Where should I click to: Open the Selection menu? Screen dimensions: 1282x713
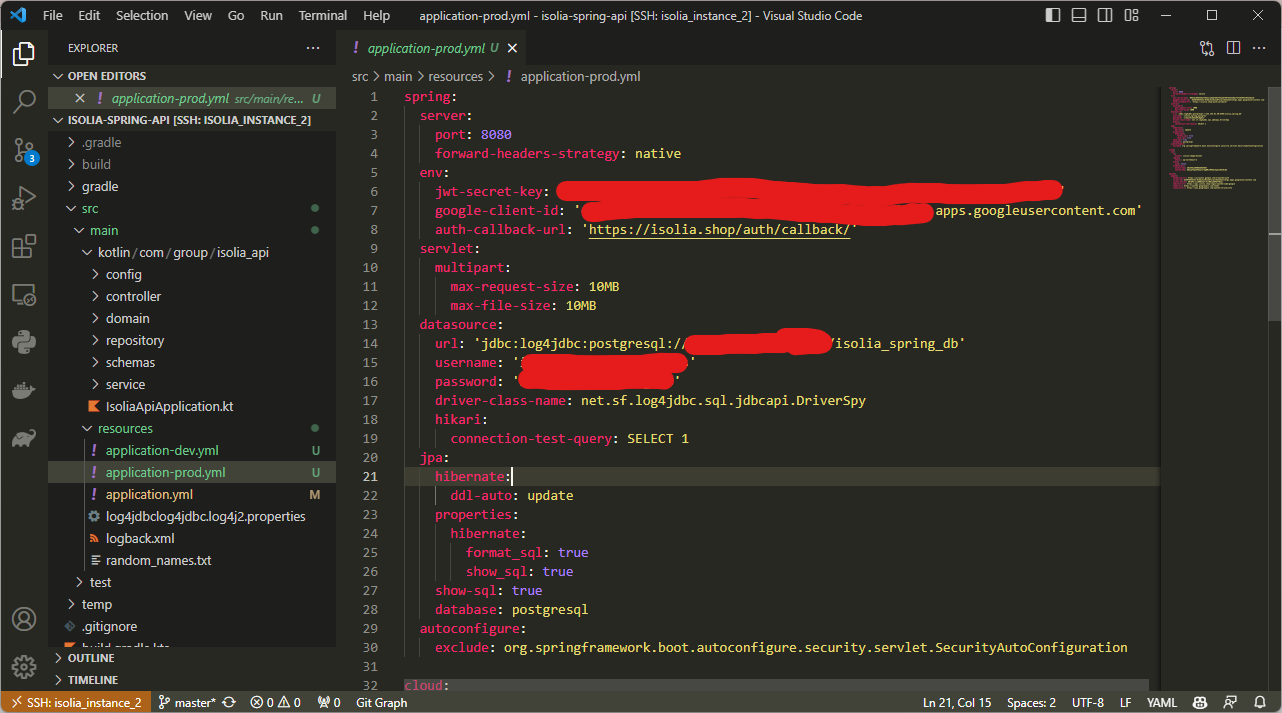tap(142, 16)
